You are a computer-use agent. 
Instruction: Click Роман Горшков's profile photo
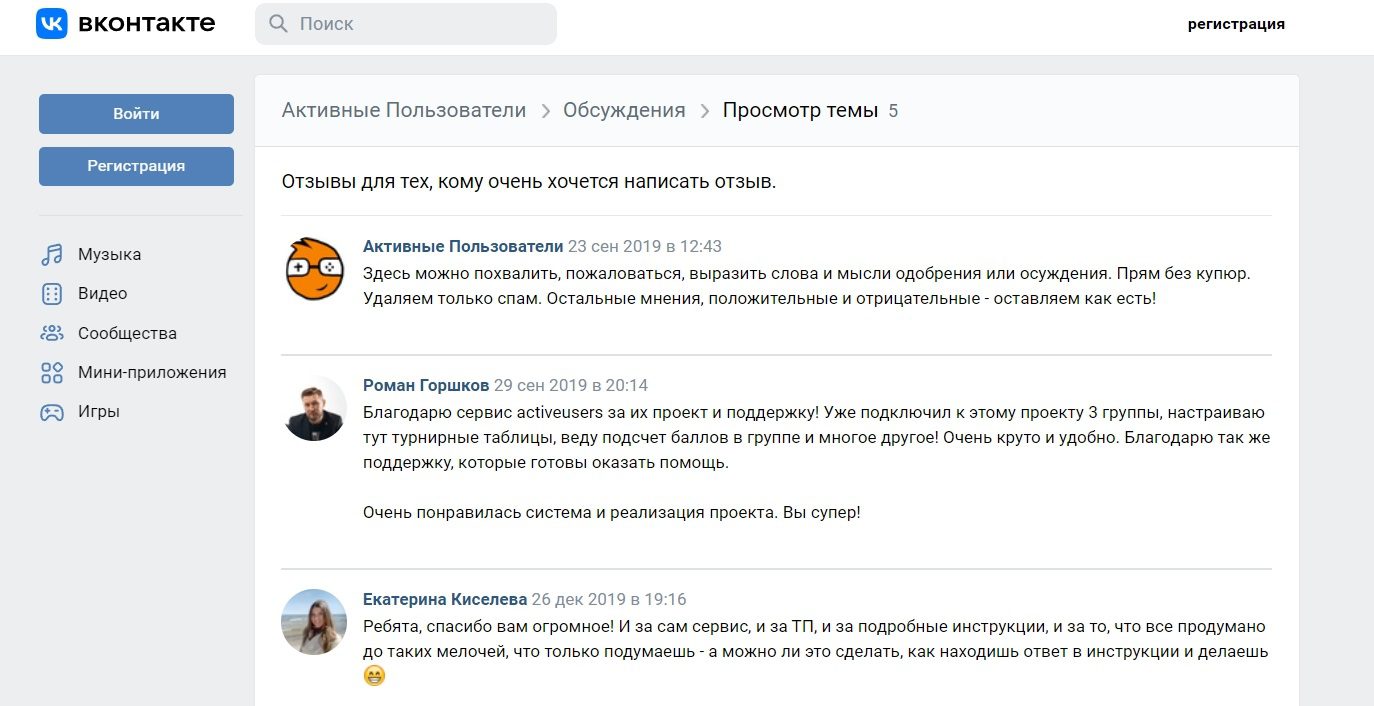(315, 409)
